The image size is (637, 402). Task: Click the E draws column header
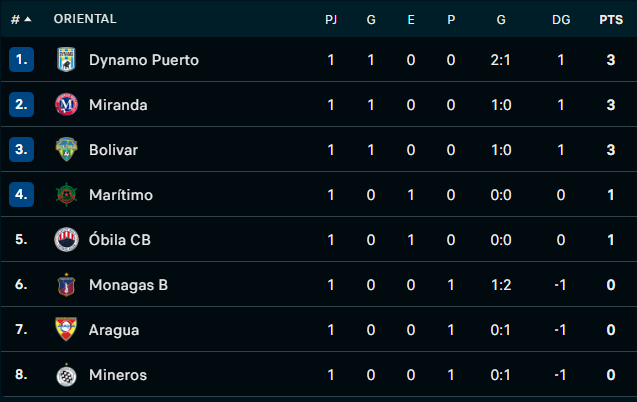pos(411,19)
